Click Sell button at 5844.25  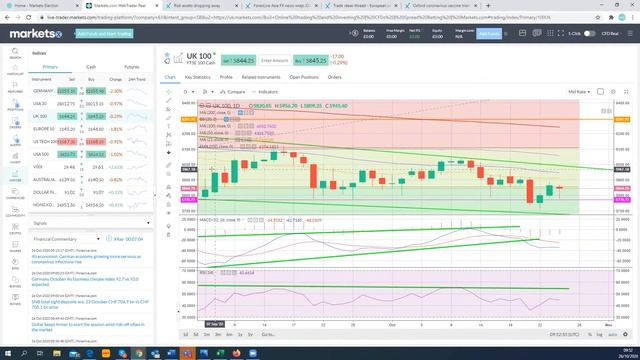(238, 60)
